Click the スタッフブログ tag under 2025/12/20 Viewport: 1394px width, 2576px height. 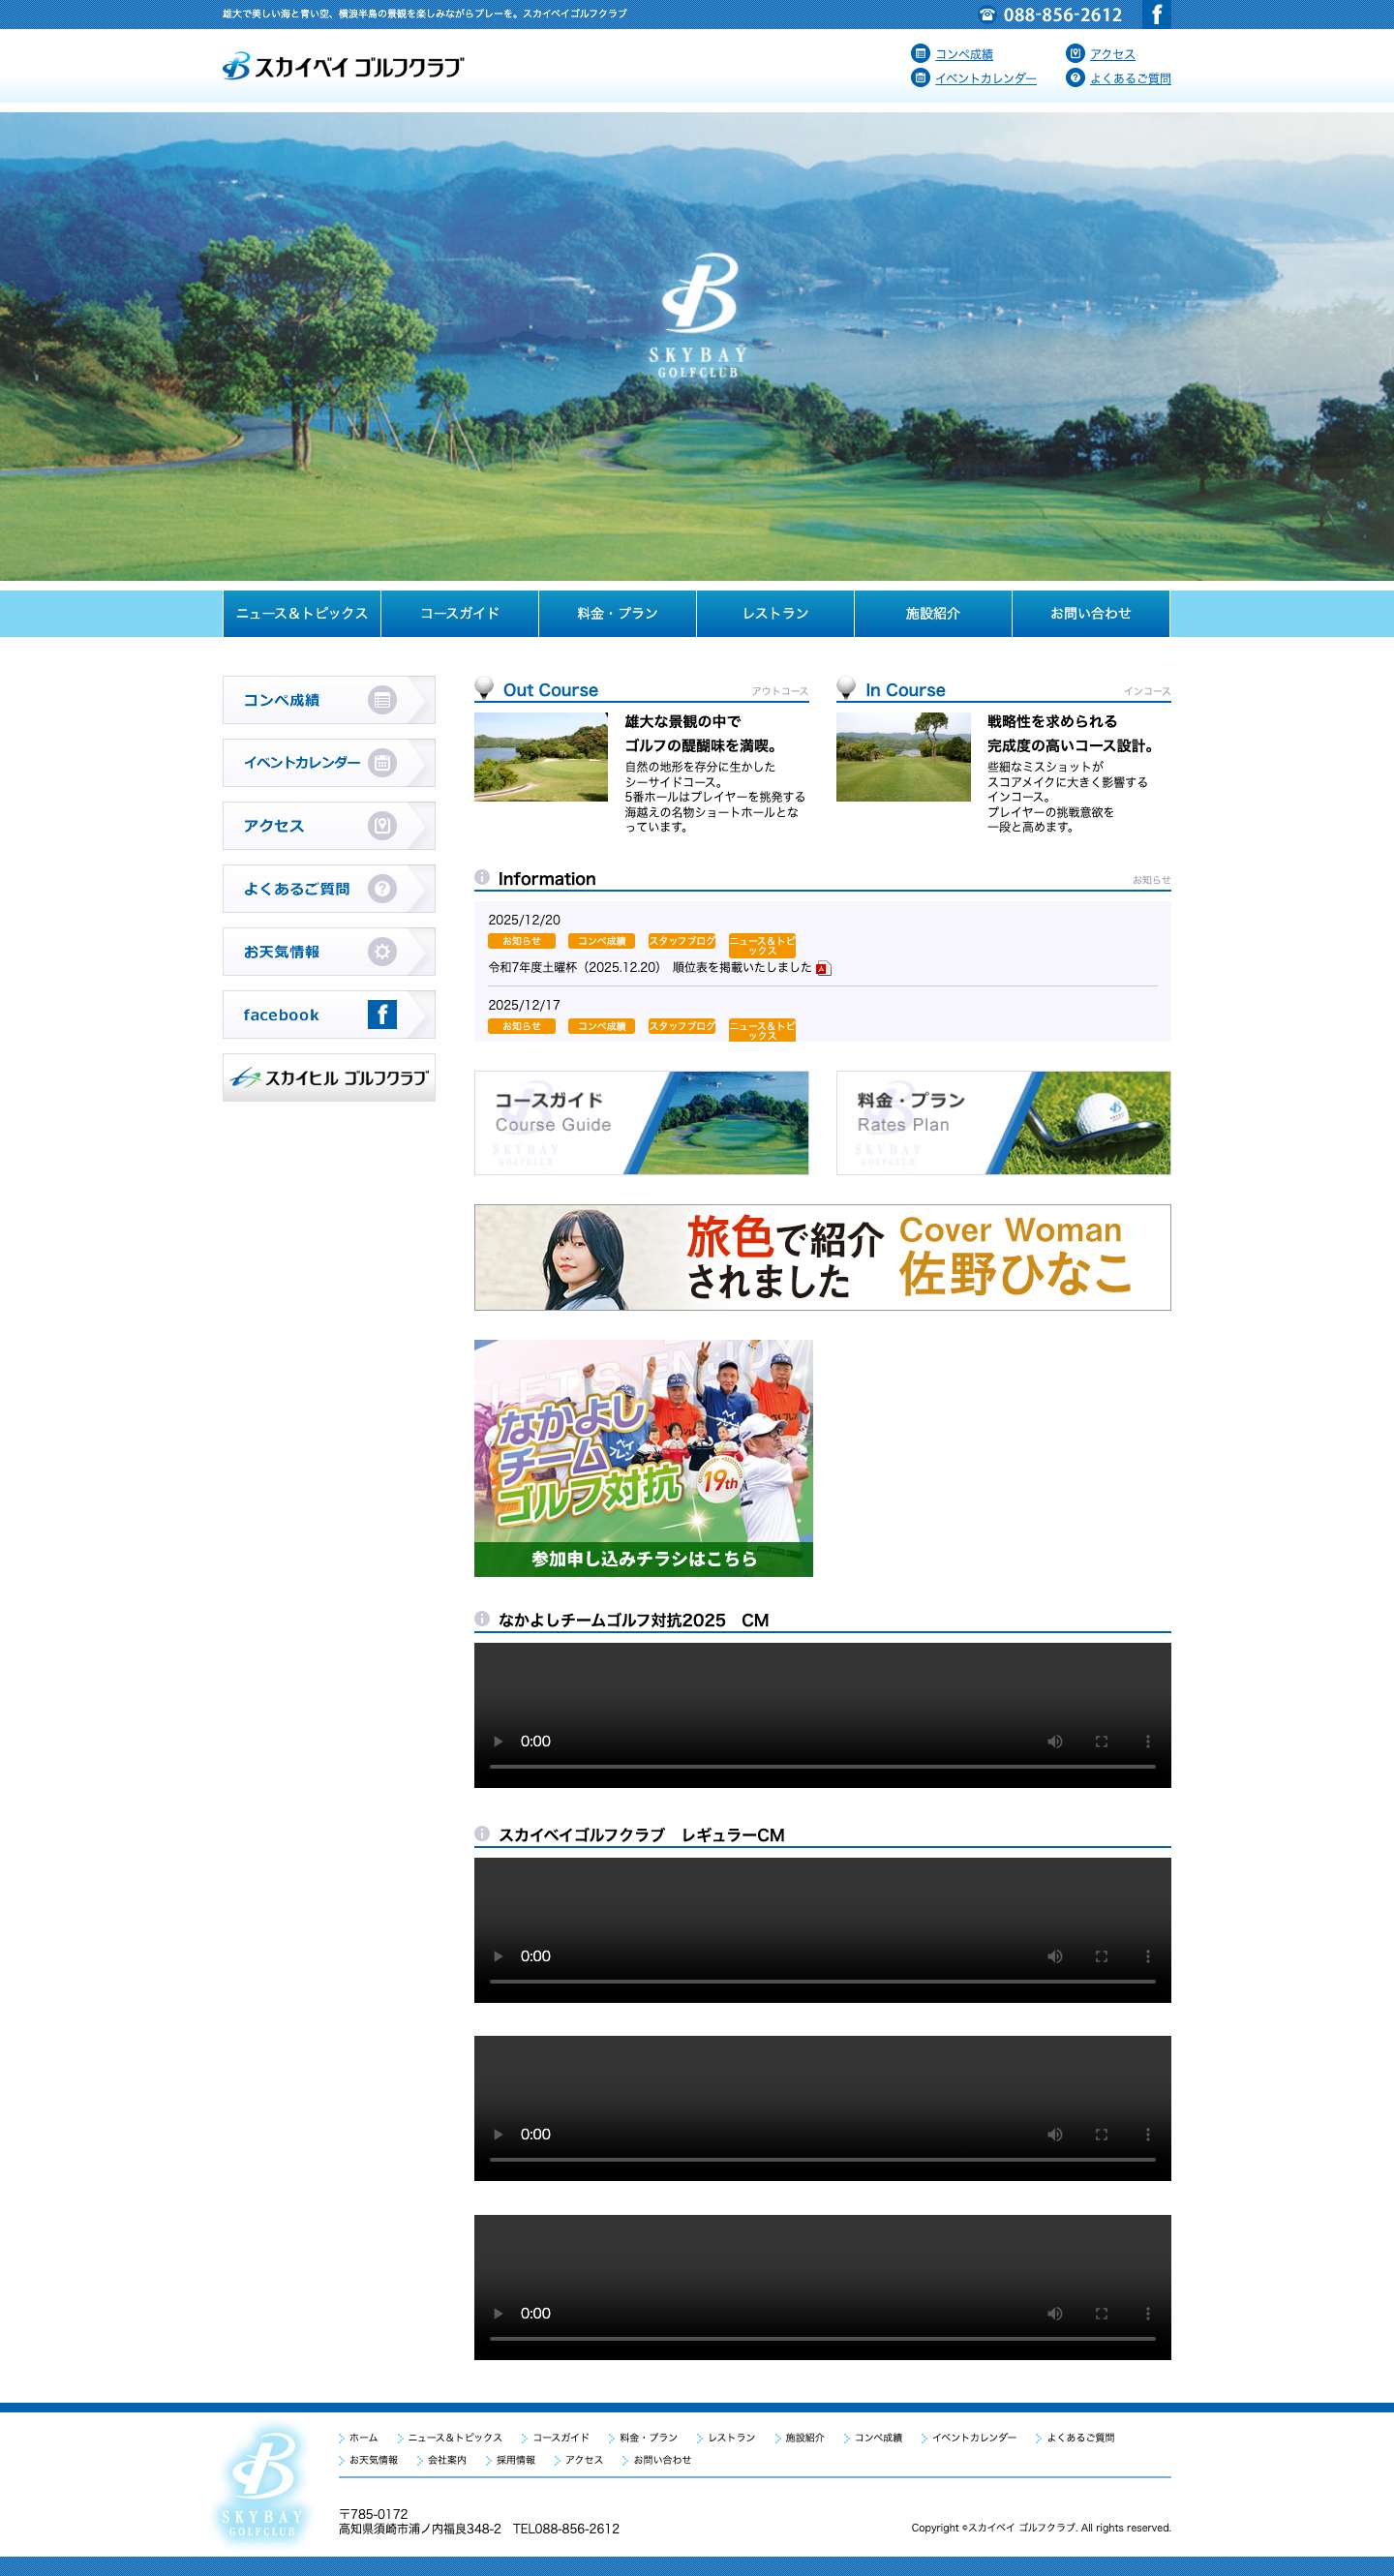pyautogui.click(x=682, y=941)
